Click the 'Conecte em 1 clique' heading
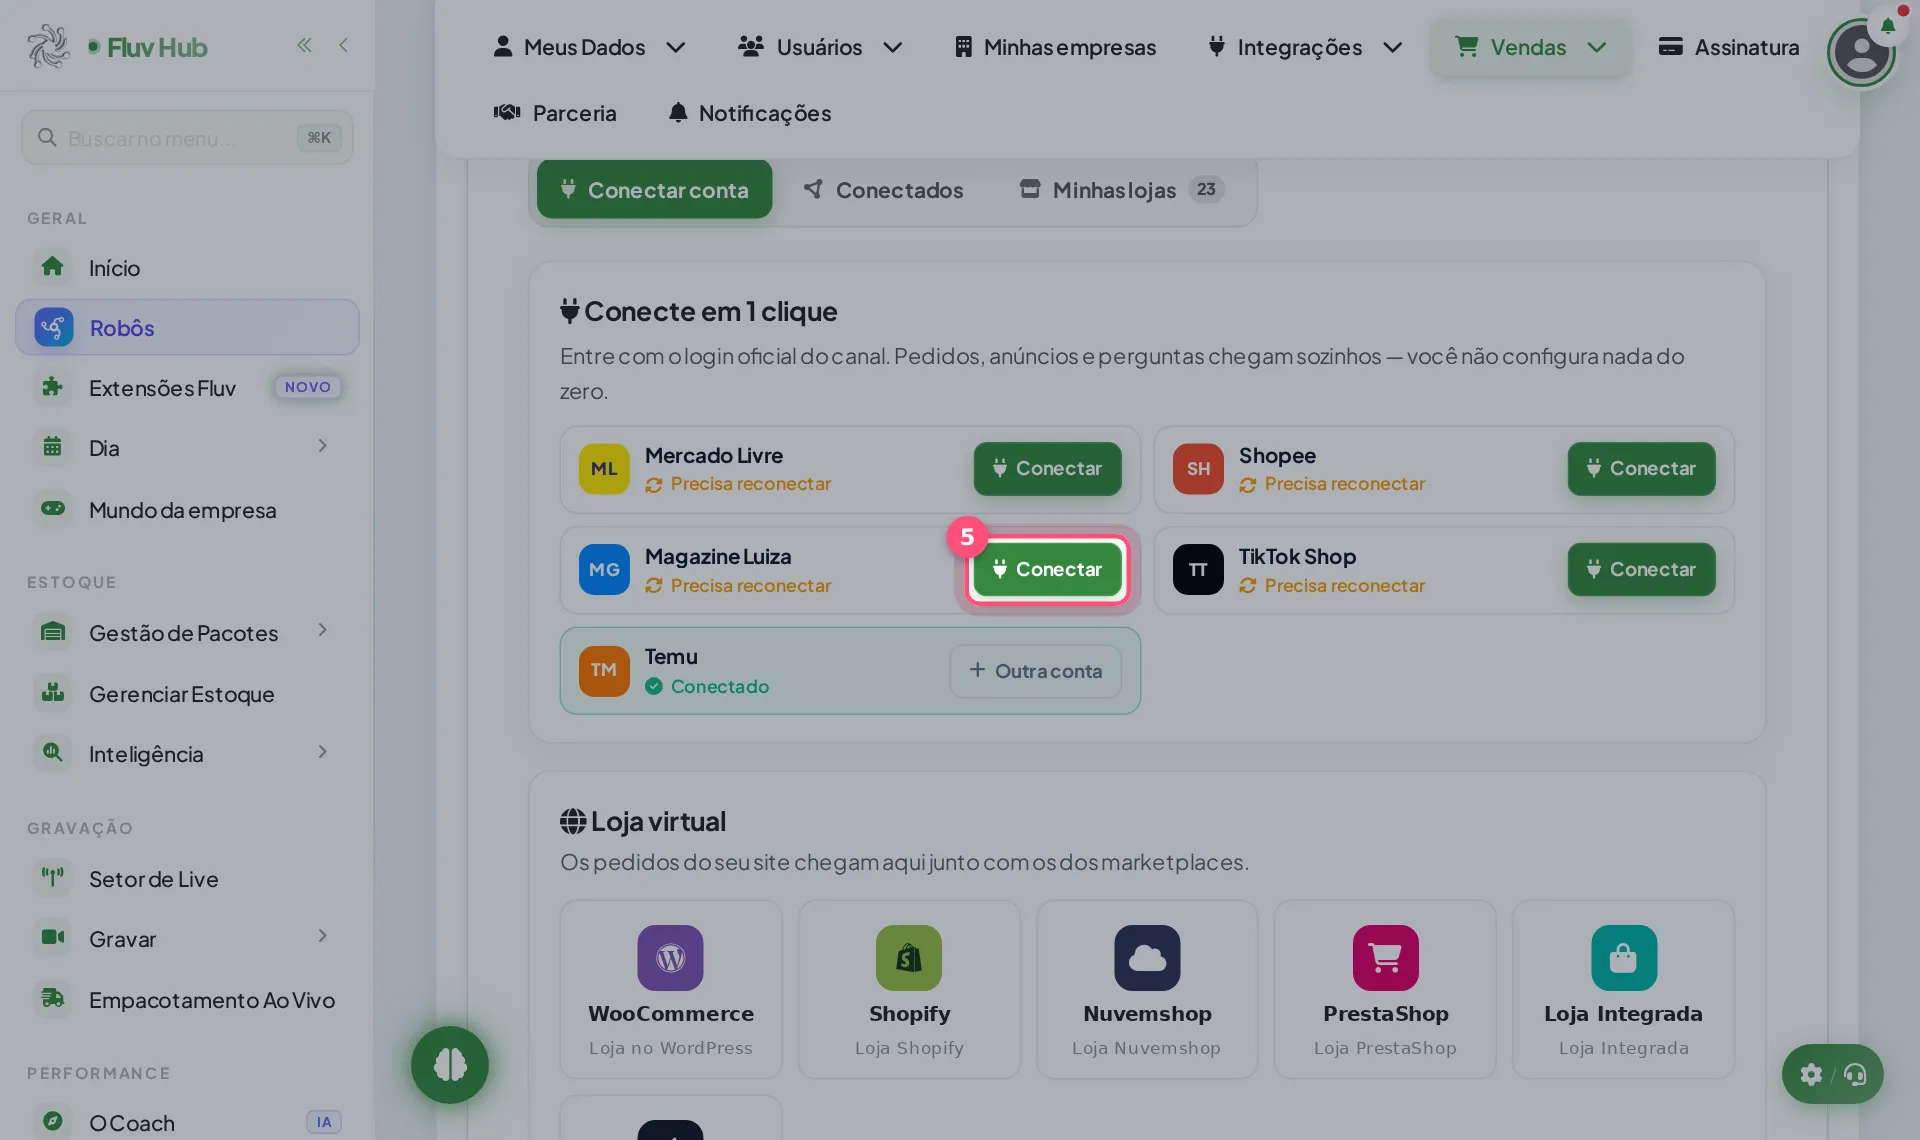The height and width of the screenshot is (1140, 1920). pyautogui.click(x=699, y=311)
